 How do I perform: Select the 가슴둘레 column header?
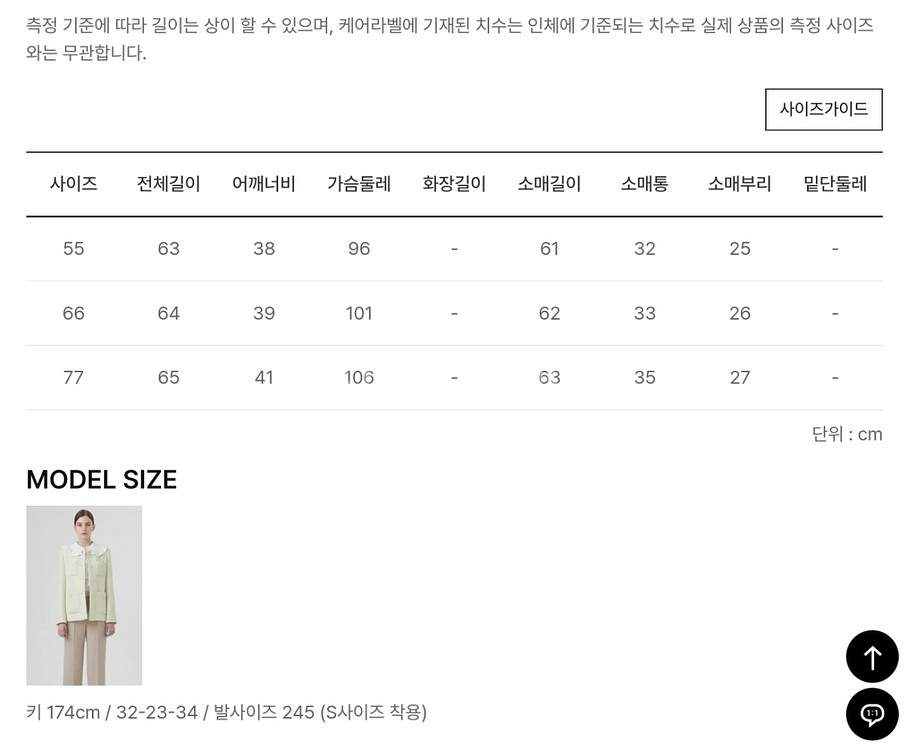click(359, 184)
